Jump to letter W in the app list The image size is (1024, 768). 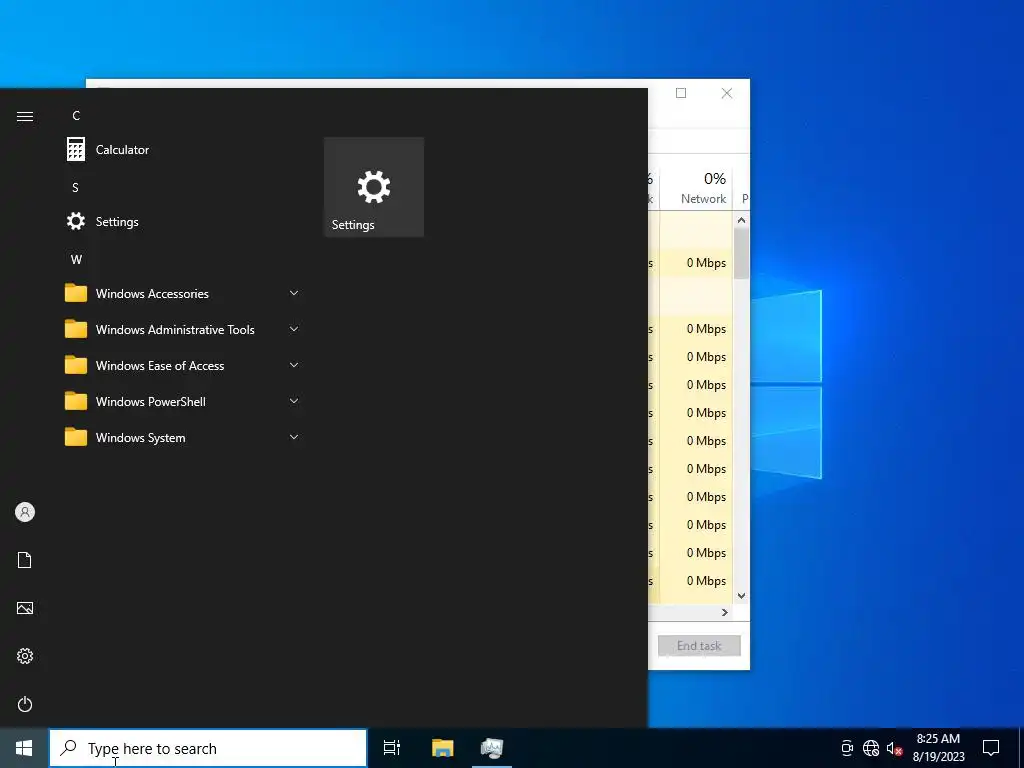76,259
